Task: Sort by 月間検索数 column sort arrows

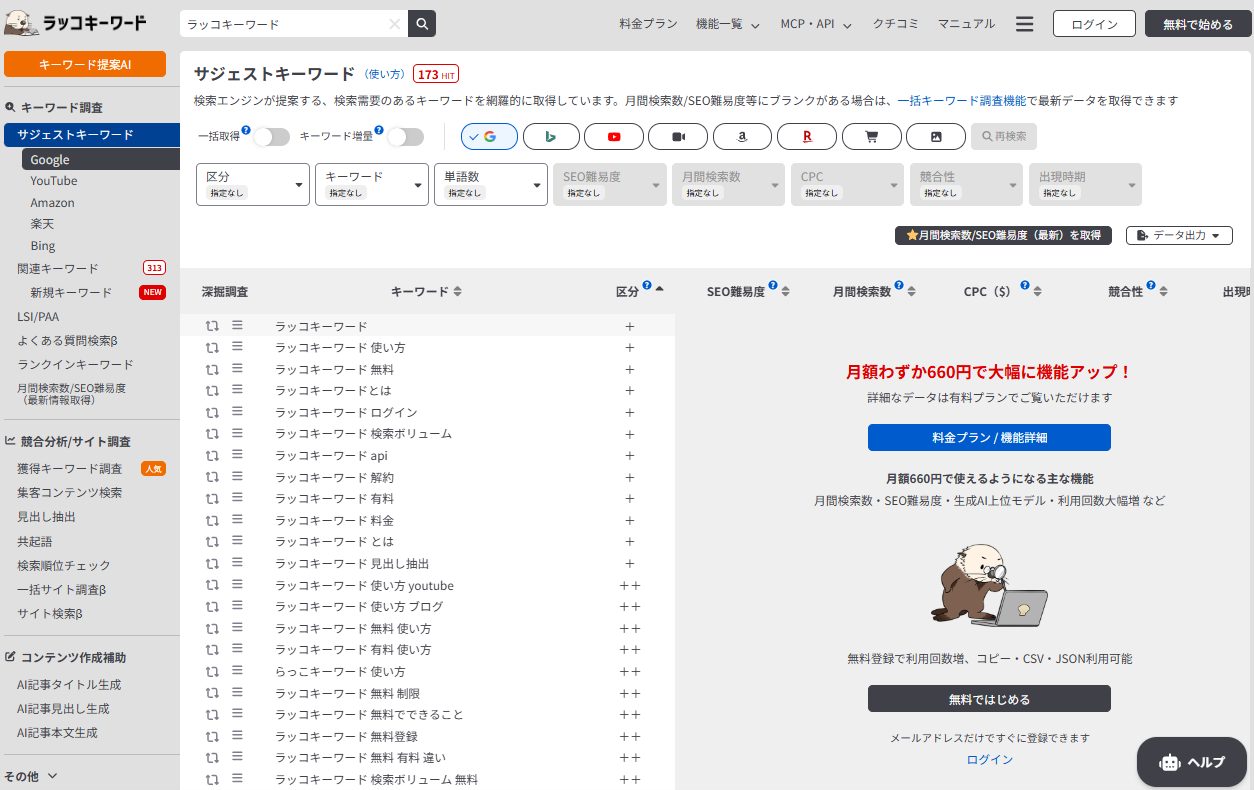Action: pos(911,292)
